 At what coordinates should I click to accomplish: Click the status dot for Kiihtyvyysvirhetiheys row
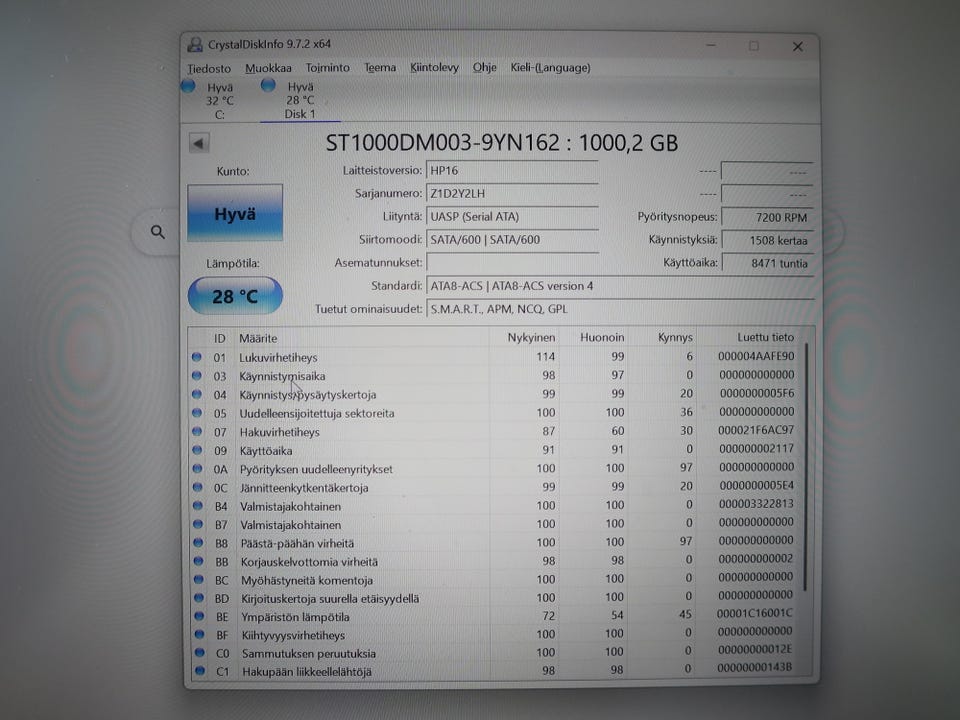tap(199, 634)
